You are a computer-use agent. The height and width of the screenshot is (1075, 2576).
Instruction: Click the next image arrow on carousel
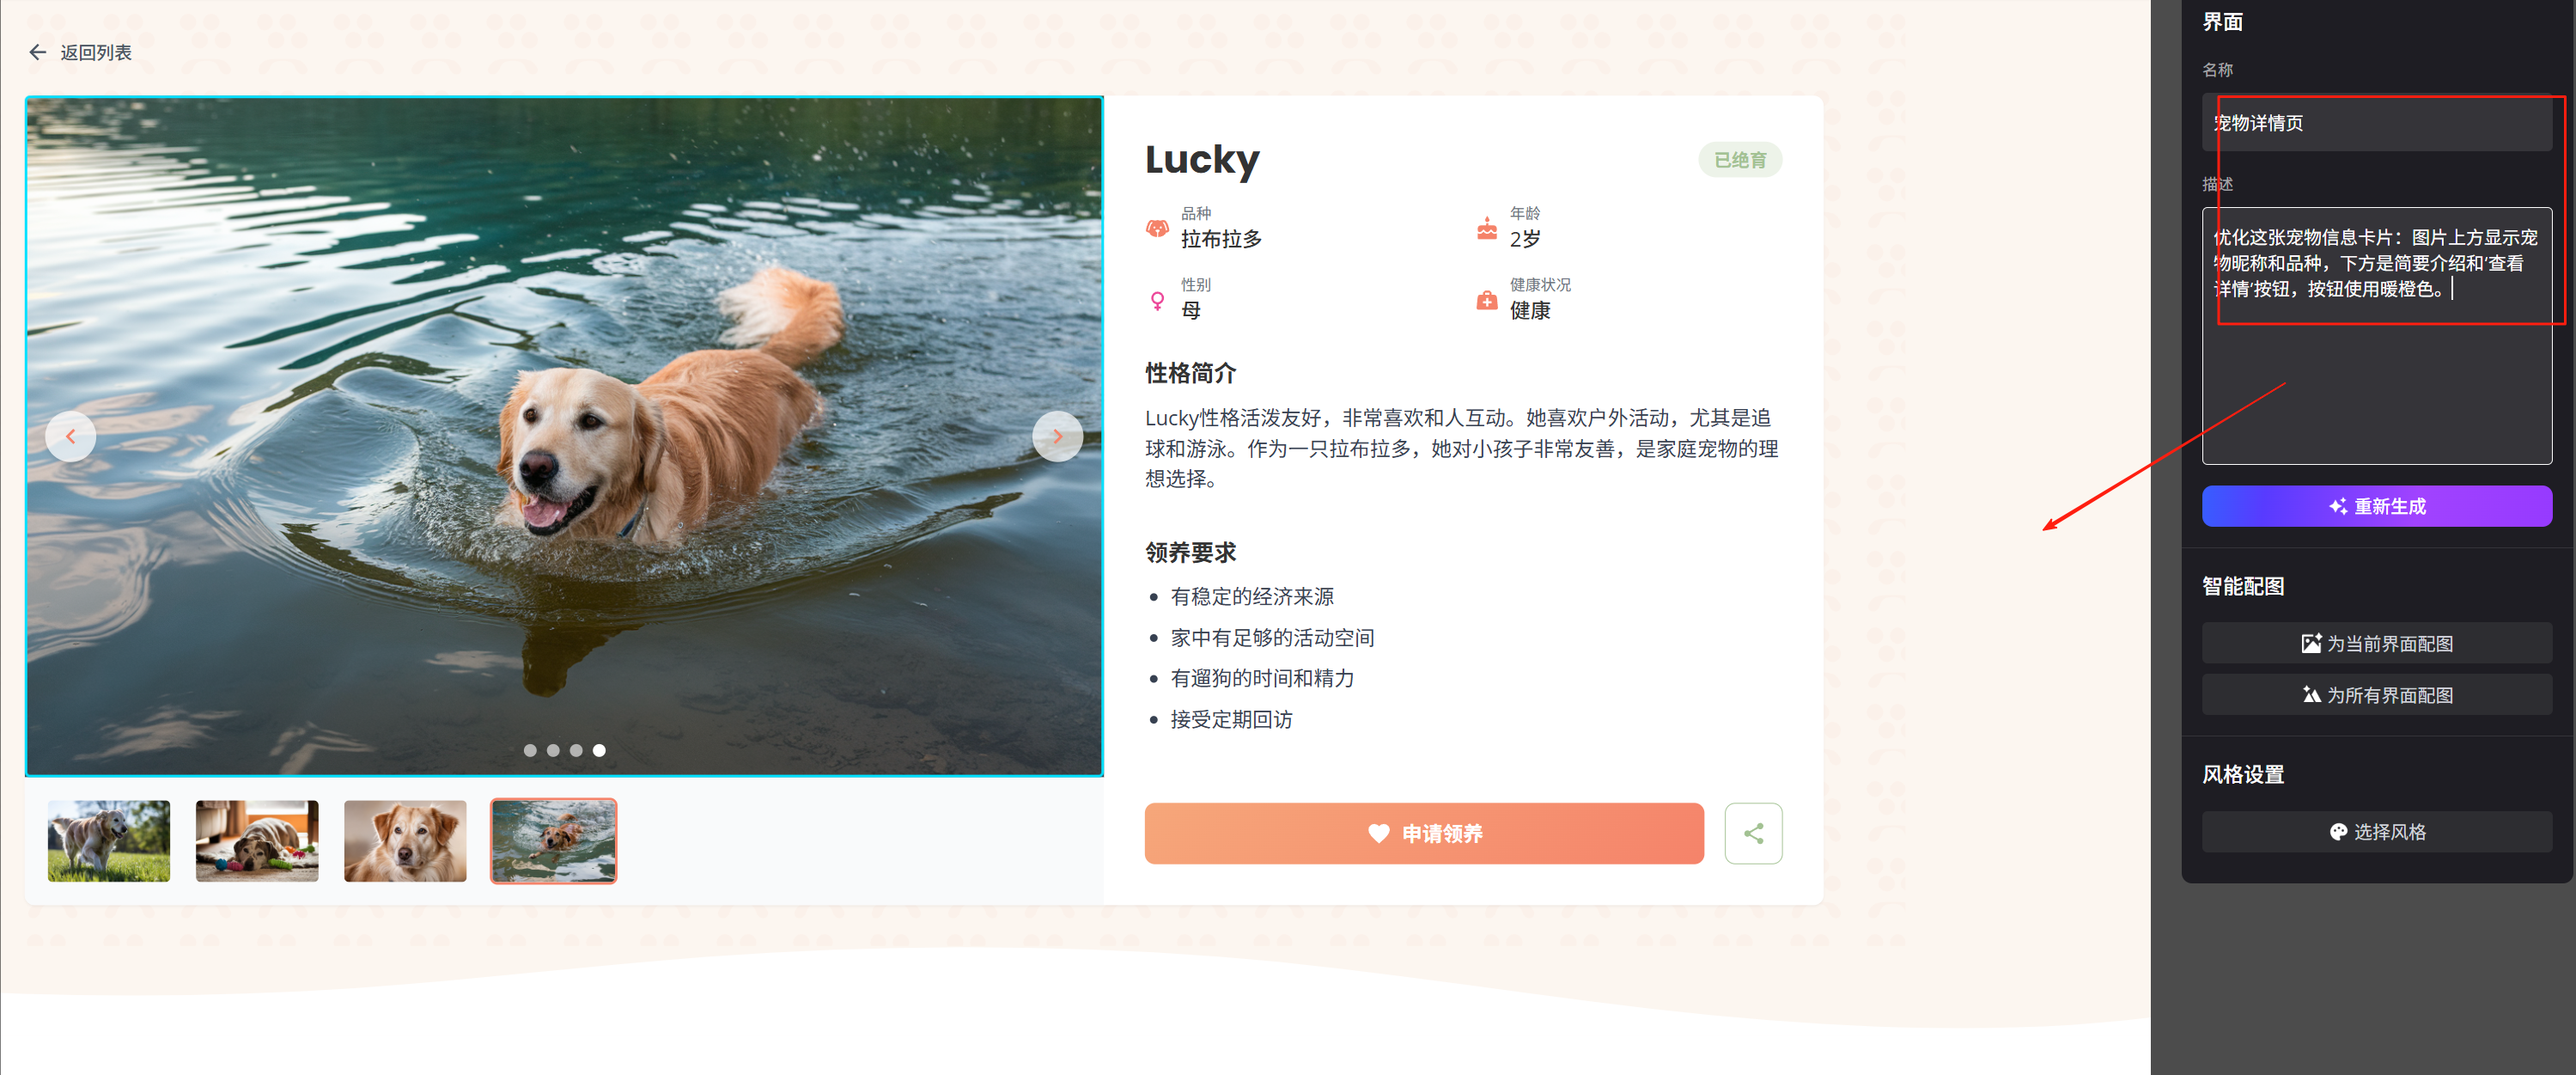[x=1057, y=436]
